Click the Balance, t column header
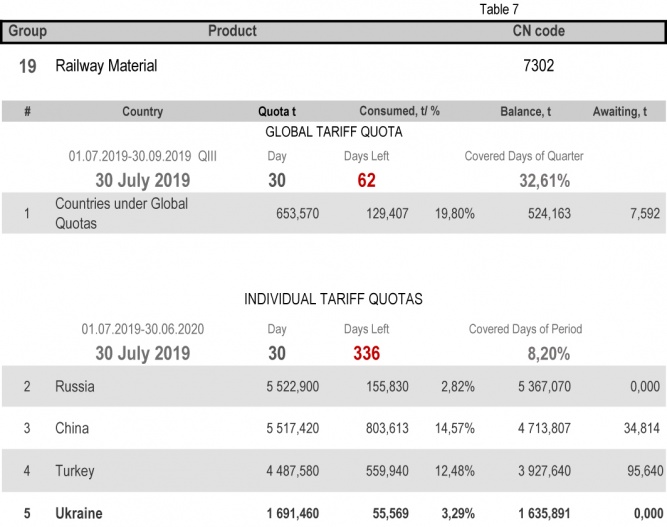 525,112
